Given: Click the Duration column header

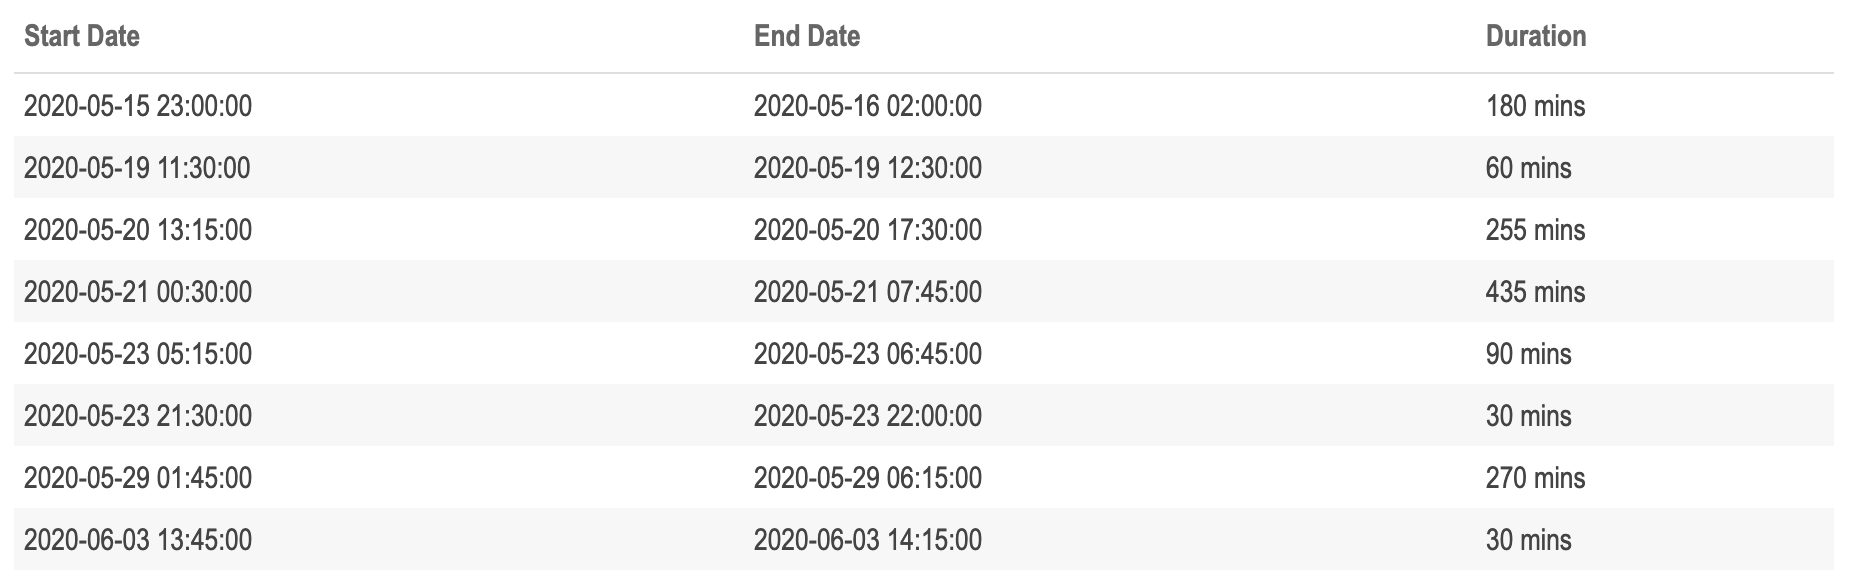Looking at the screenshot, I should 1536,36.
